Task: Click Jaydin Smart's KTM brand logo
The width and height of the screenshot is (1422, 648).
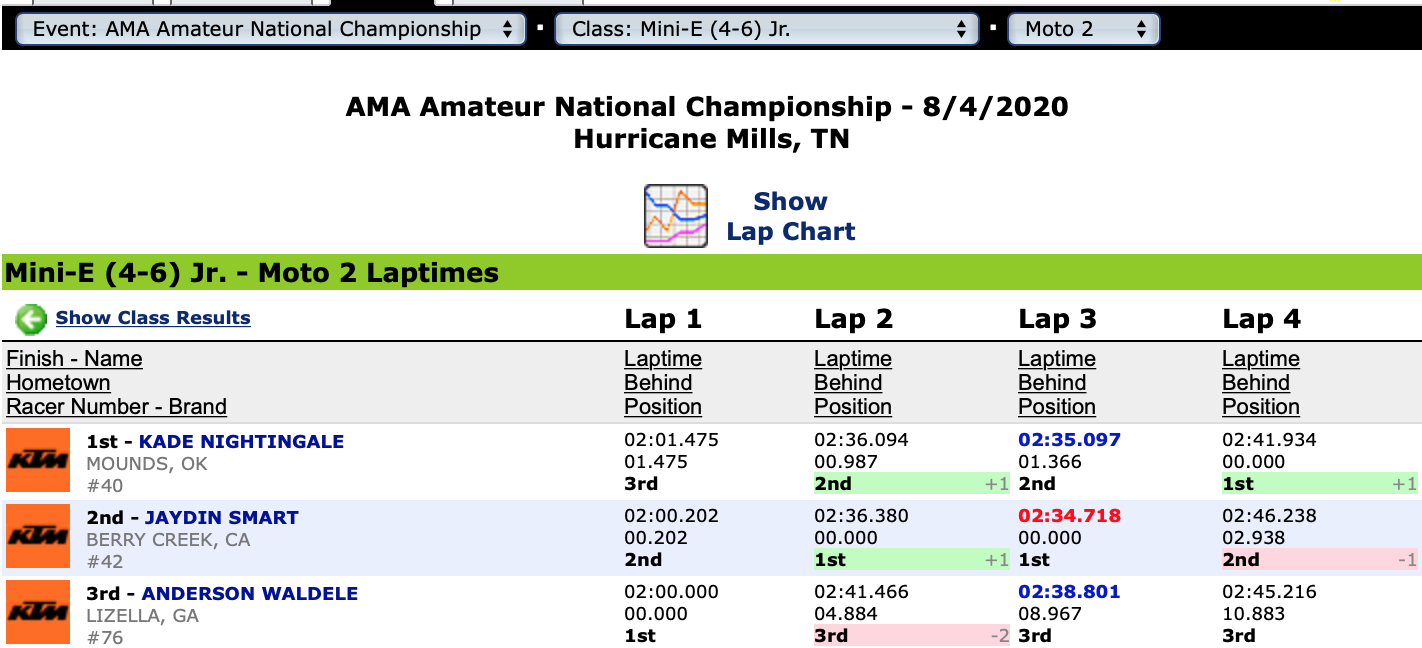Action: point(38,537)
